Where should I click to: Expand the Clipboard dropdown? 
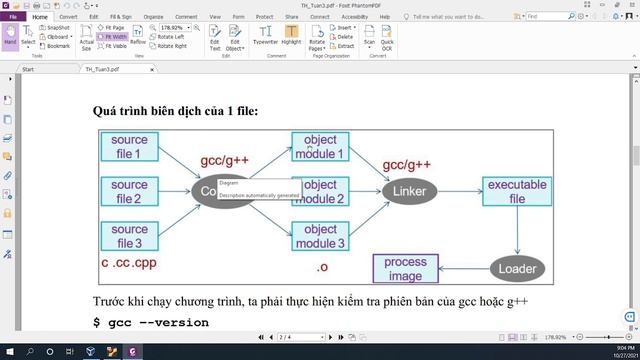[x=71, y=37]
